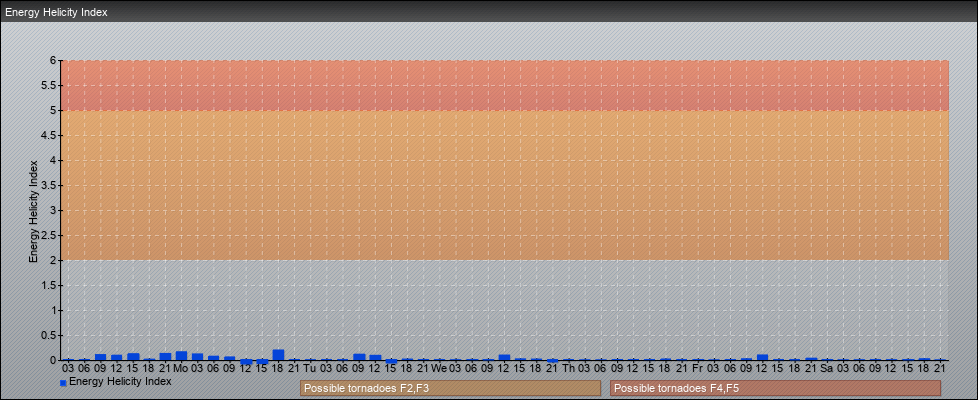Viewport: 978px width, 400px height.
Task: Click the Sa day label on x-axis
Action: pos(827,368)
